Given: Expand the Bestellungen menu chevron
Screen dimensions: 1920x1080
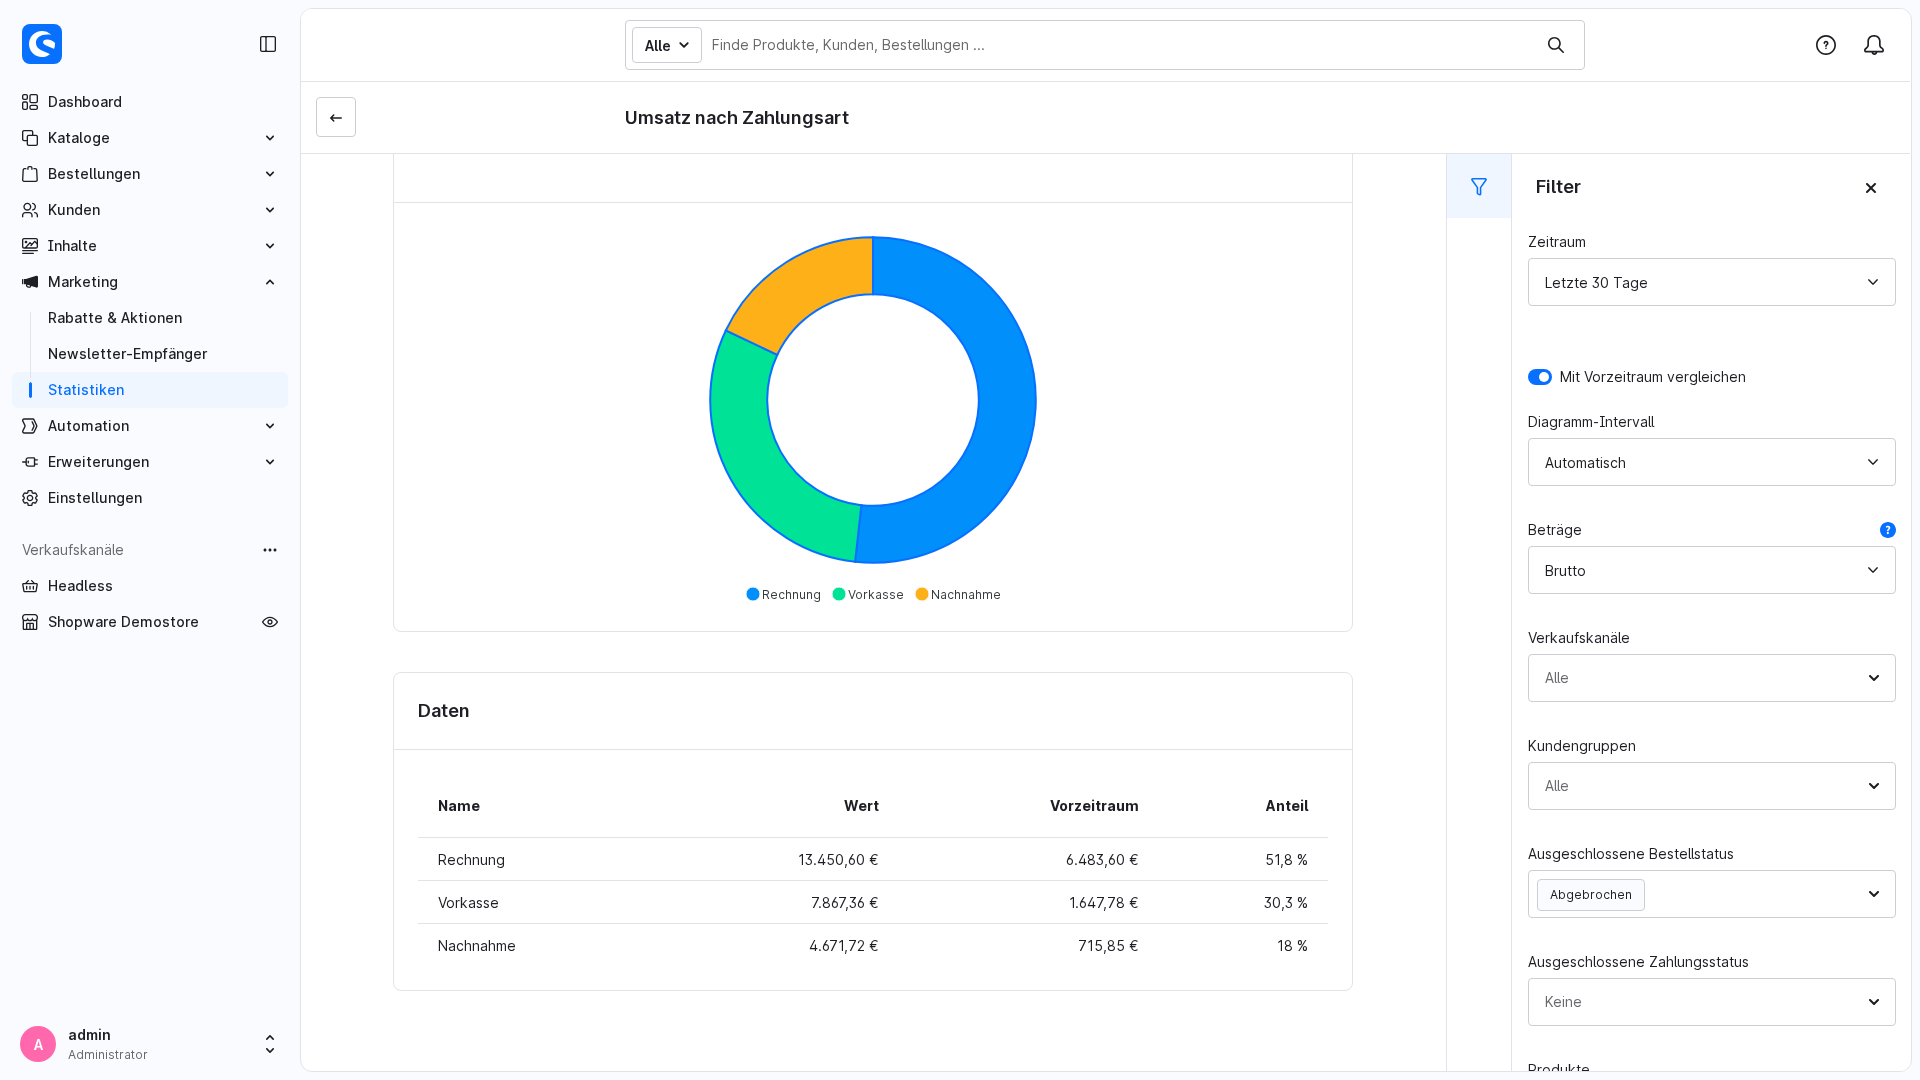Looking at the screenshot, I should [x=270, y=174].
